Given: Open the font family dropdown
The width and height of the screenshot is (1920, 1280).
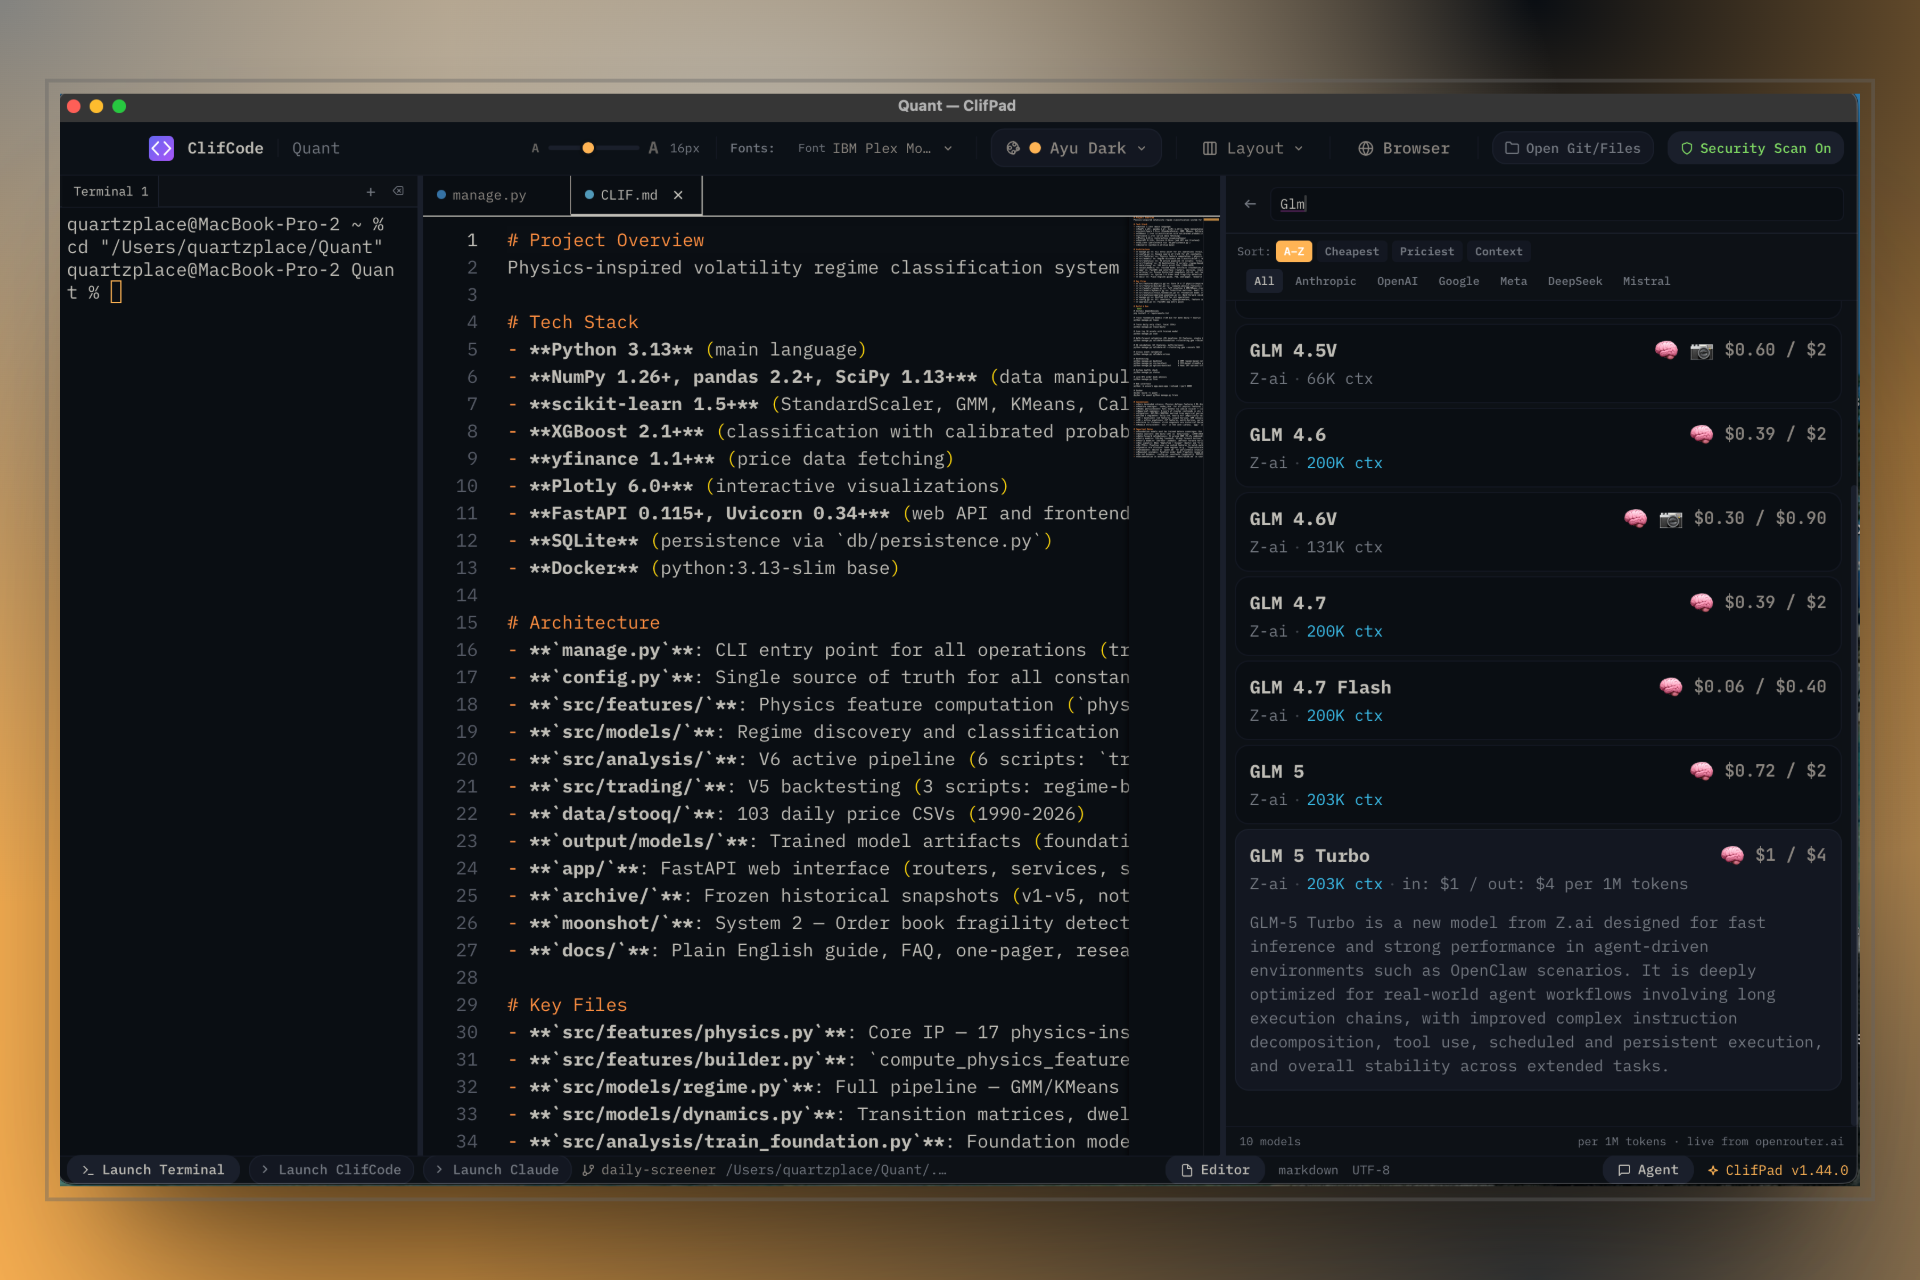Looking at the screenshot, I should coord(875,148).
